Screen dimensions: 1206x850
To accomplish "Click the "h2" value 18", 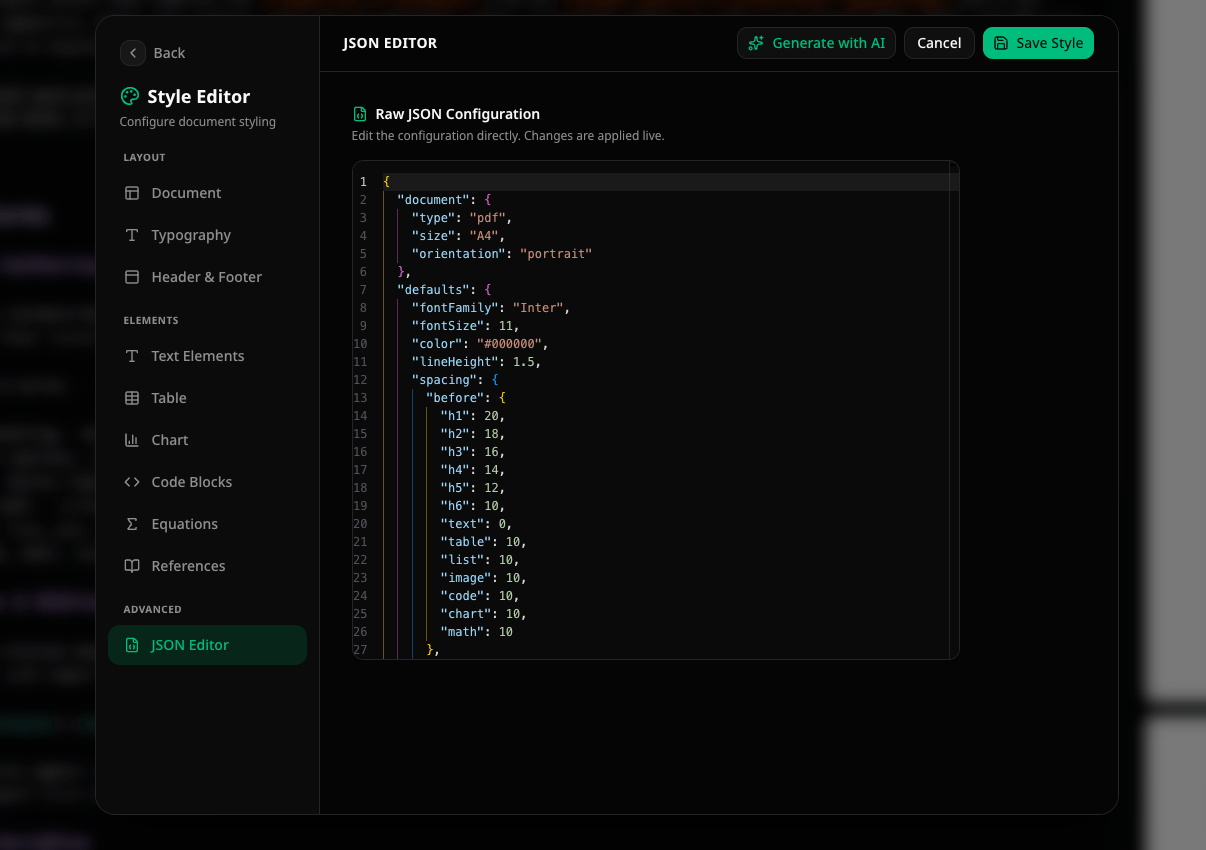I will tap(491, 434).
